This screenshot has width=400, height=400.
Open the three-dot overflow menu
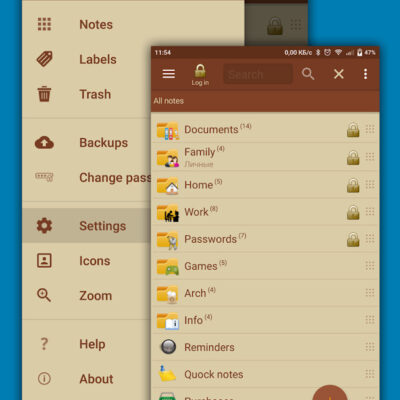pos(365,74)
